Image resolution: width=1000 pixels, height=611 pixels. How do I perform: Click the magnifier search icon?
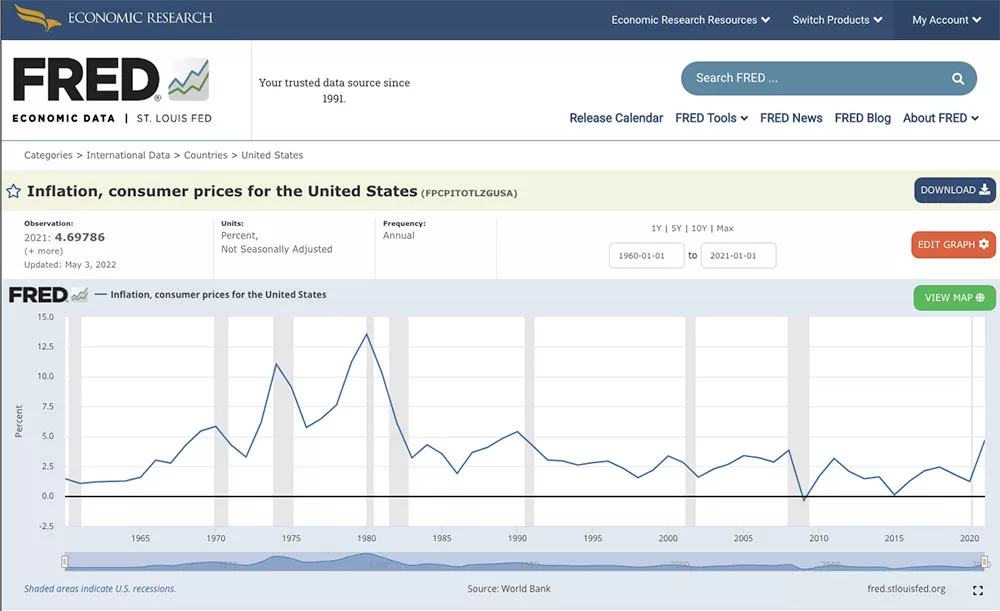957,78
